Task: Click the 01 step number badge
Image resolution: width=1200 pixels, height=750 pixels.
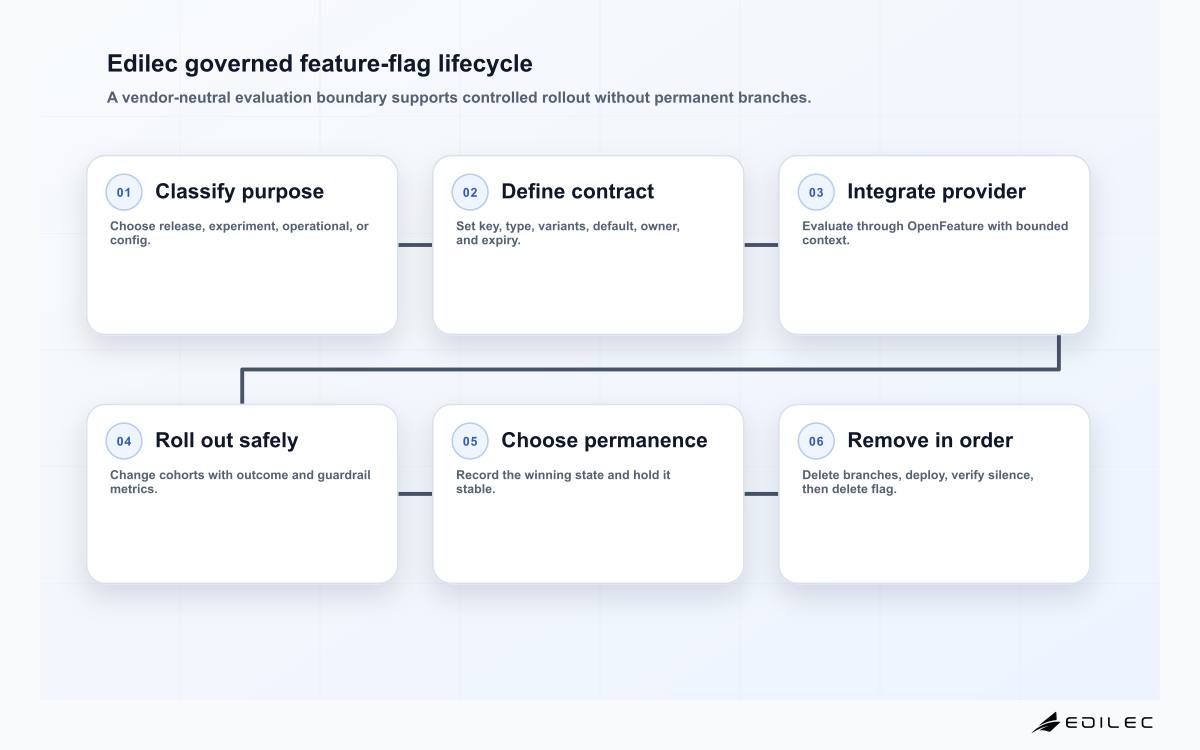Action: (x=124, y=192)
